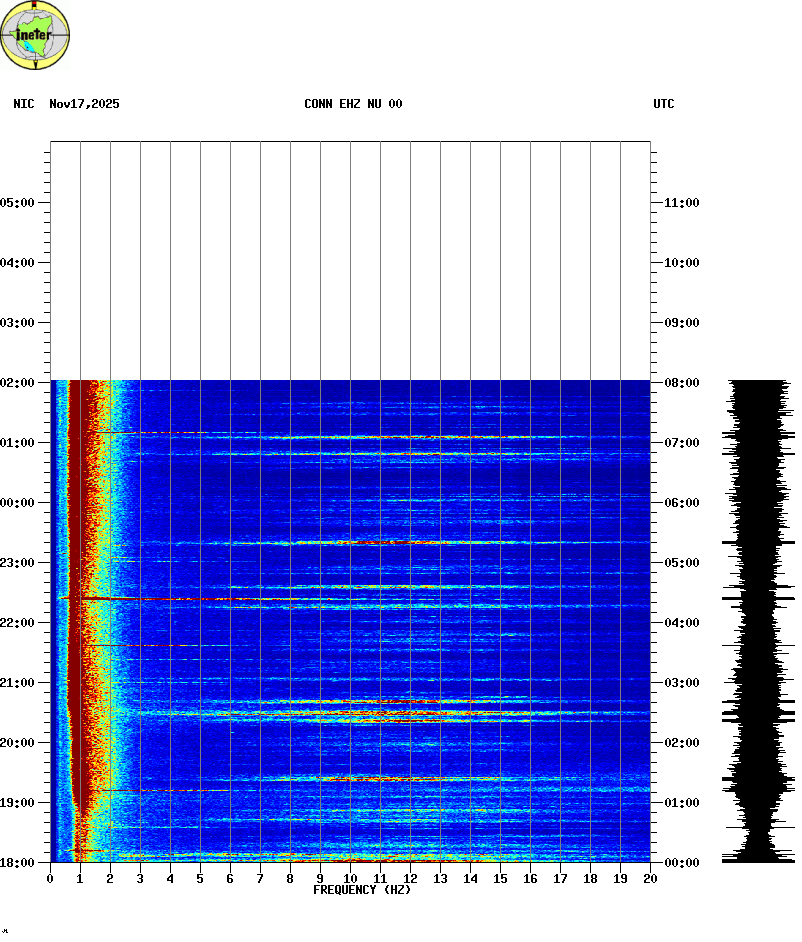This screenshot has height=942, width=802.
Task: Click the 10 tick on the frequency axis
Action: click(350, 878)
